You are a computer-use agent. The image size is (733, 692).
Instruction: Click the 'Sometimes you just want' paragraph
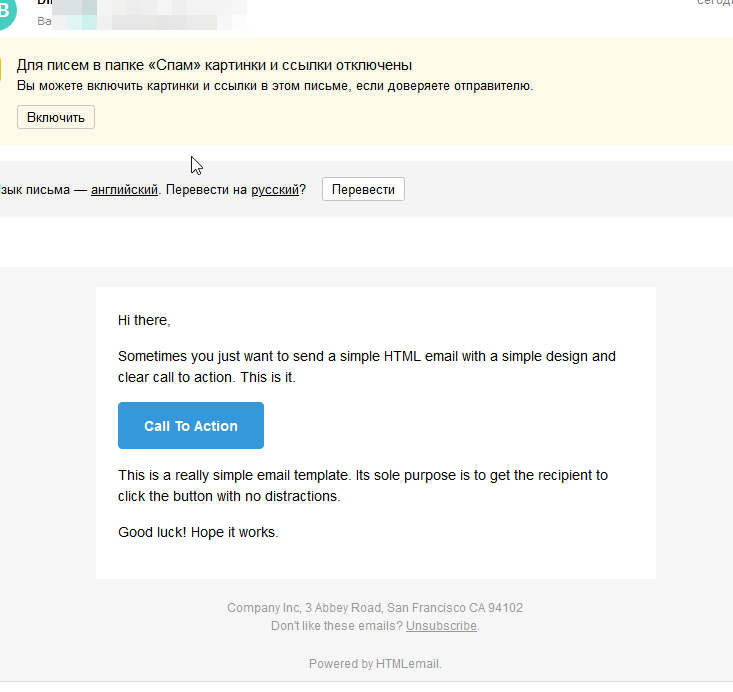(366, 367)
